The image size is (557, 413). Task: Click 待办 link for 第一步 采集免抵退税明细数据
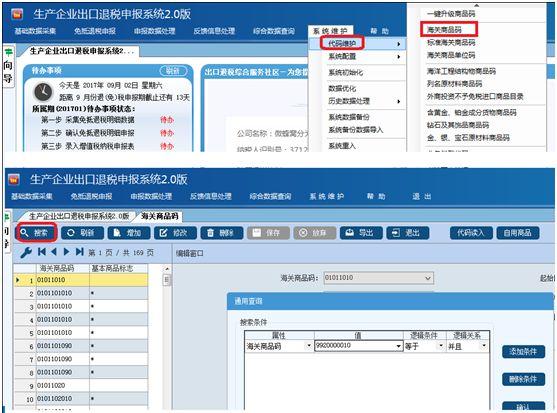point(167,120)
